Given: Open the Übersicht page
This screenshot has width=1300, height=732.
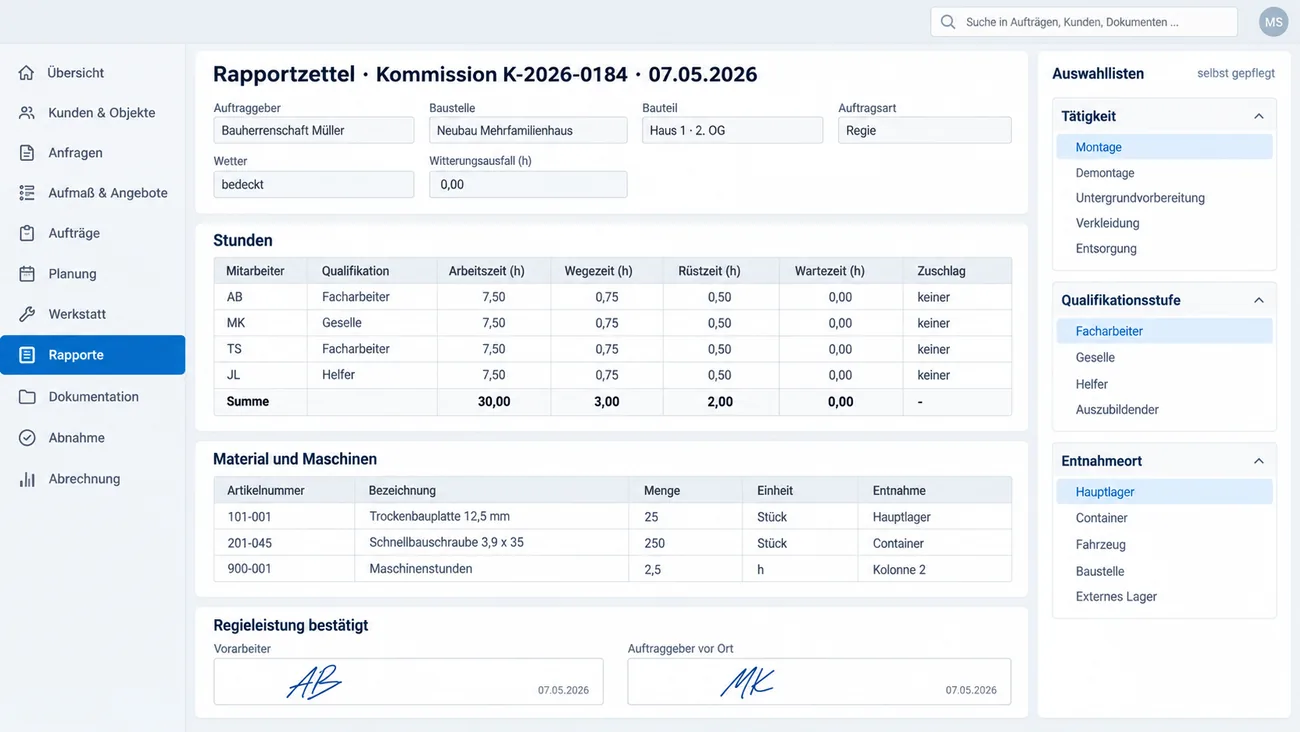Looking at the screenshot, I should coord(92,73).
